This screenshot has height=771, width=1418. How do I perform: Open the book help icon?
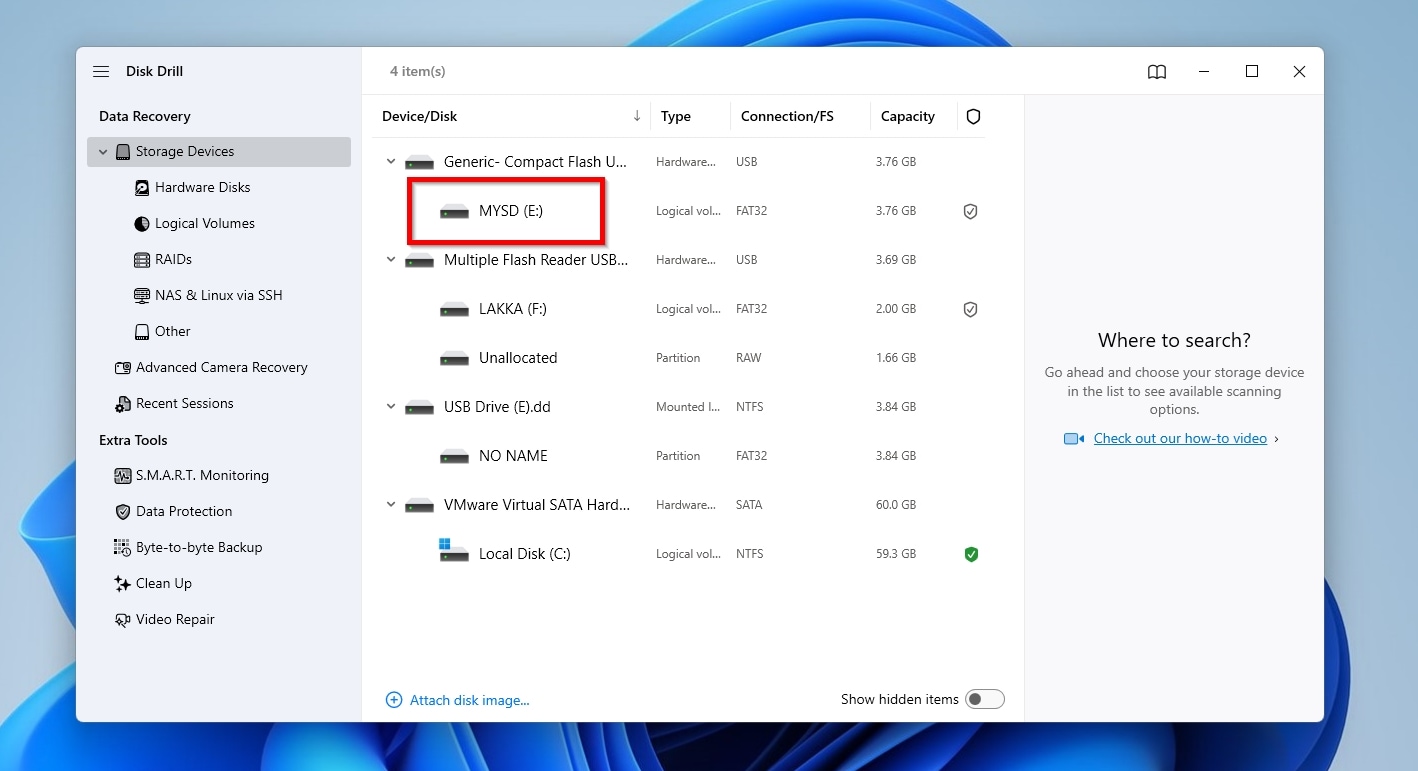pos(1157,72)
